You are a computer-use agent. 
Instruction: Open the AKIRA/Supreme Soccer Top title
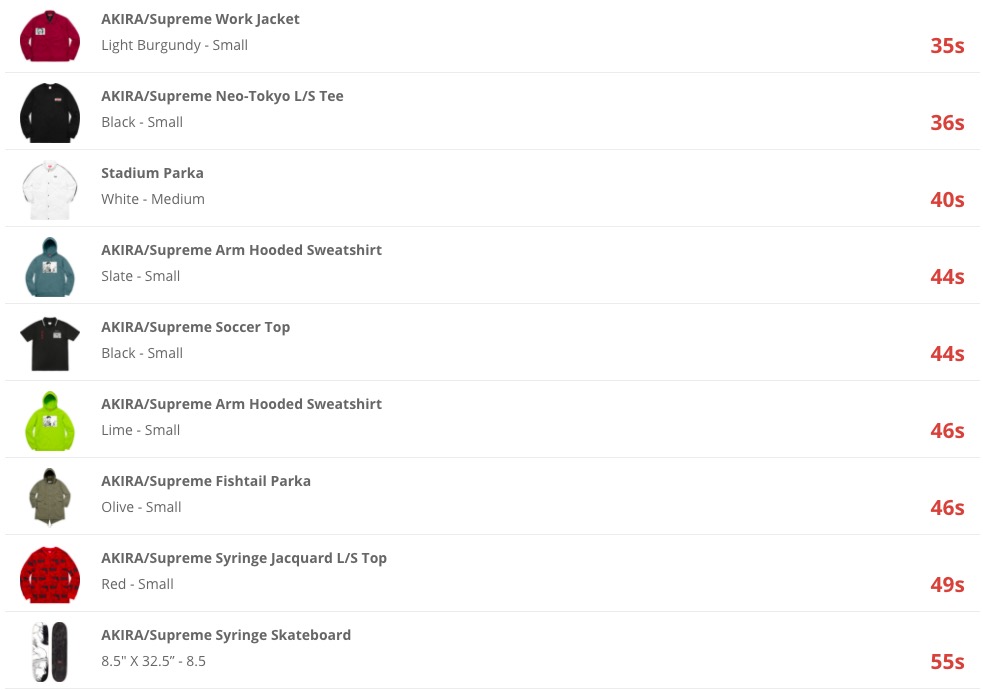coord(196,327)
